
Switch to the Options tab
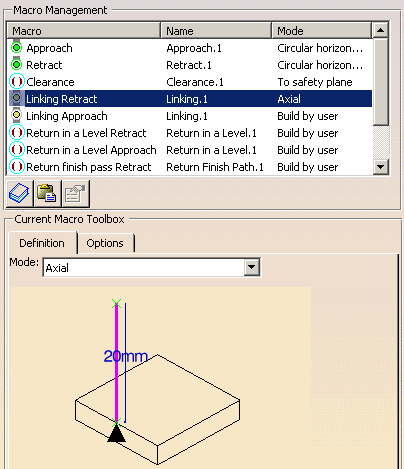[105, 243]
